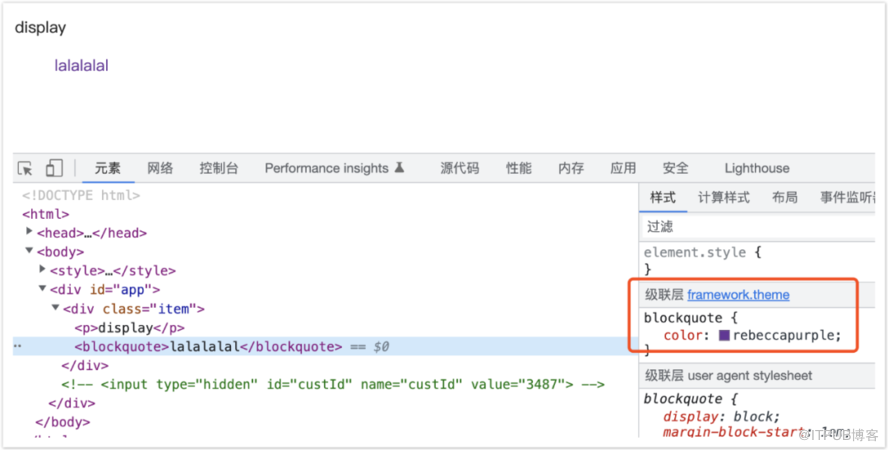Open the 元素 tab
Image resolution: width=888 pixels, height=450 pixels.
point(108,168)
